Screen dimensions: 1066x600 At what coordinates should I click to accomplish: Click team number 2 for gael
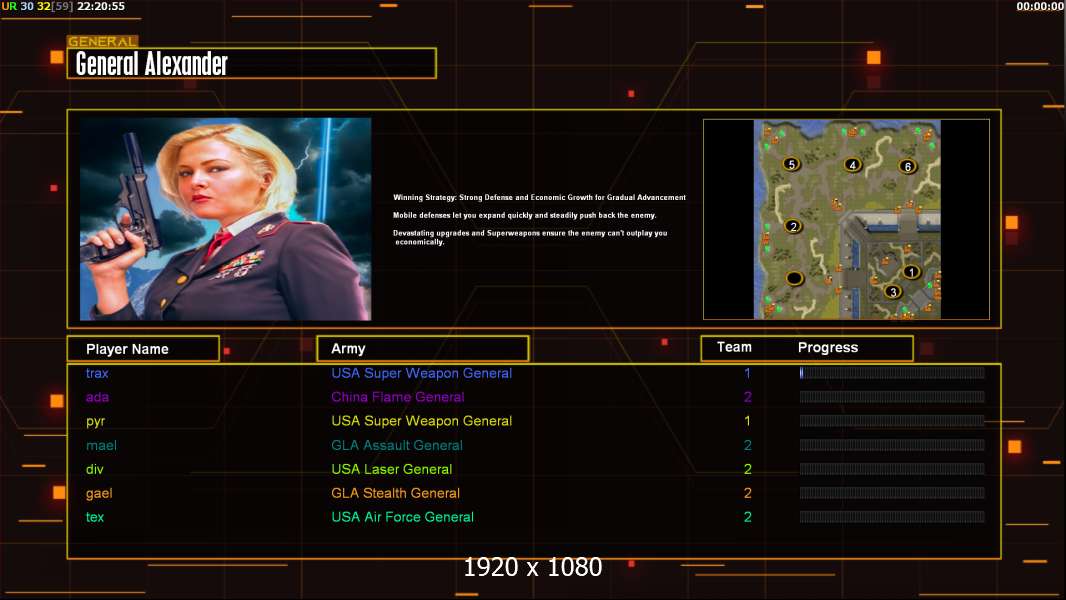[747, 493]
